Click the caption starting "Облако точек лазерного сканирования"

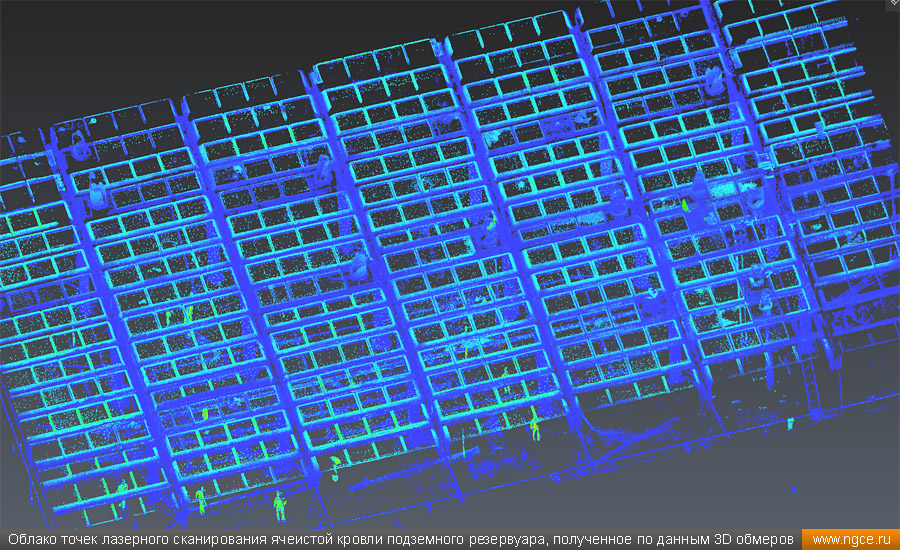[401, 540]
